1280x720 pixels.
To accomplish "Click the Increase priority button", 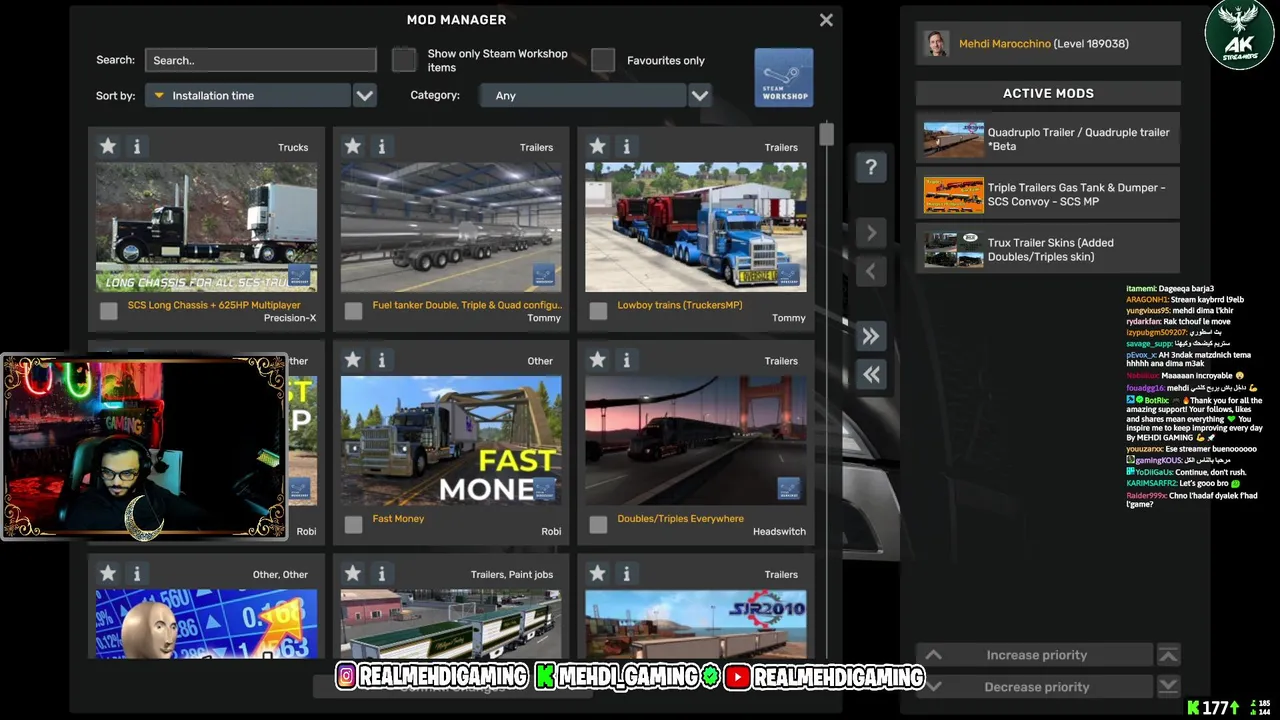I will tap(1036, 655).
